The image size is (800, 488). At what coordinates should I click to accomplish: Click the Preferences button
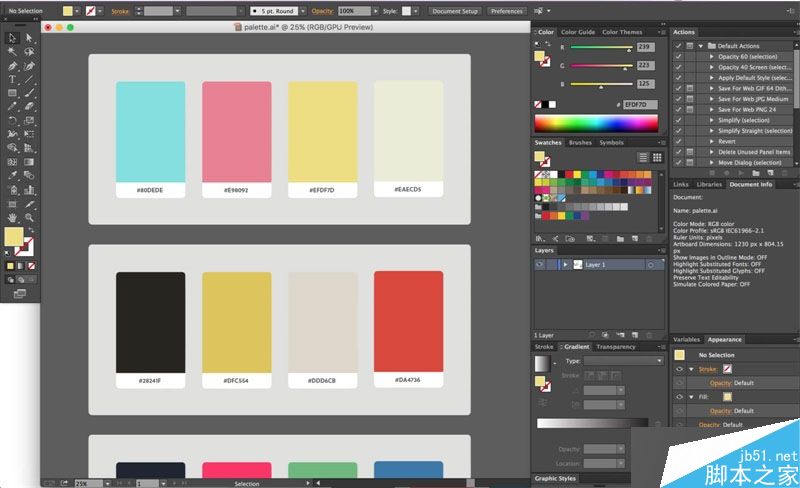(x=507, y=11)
